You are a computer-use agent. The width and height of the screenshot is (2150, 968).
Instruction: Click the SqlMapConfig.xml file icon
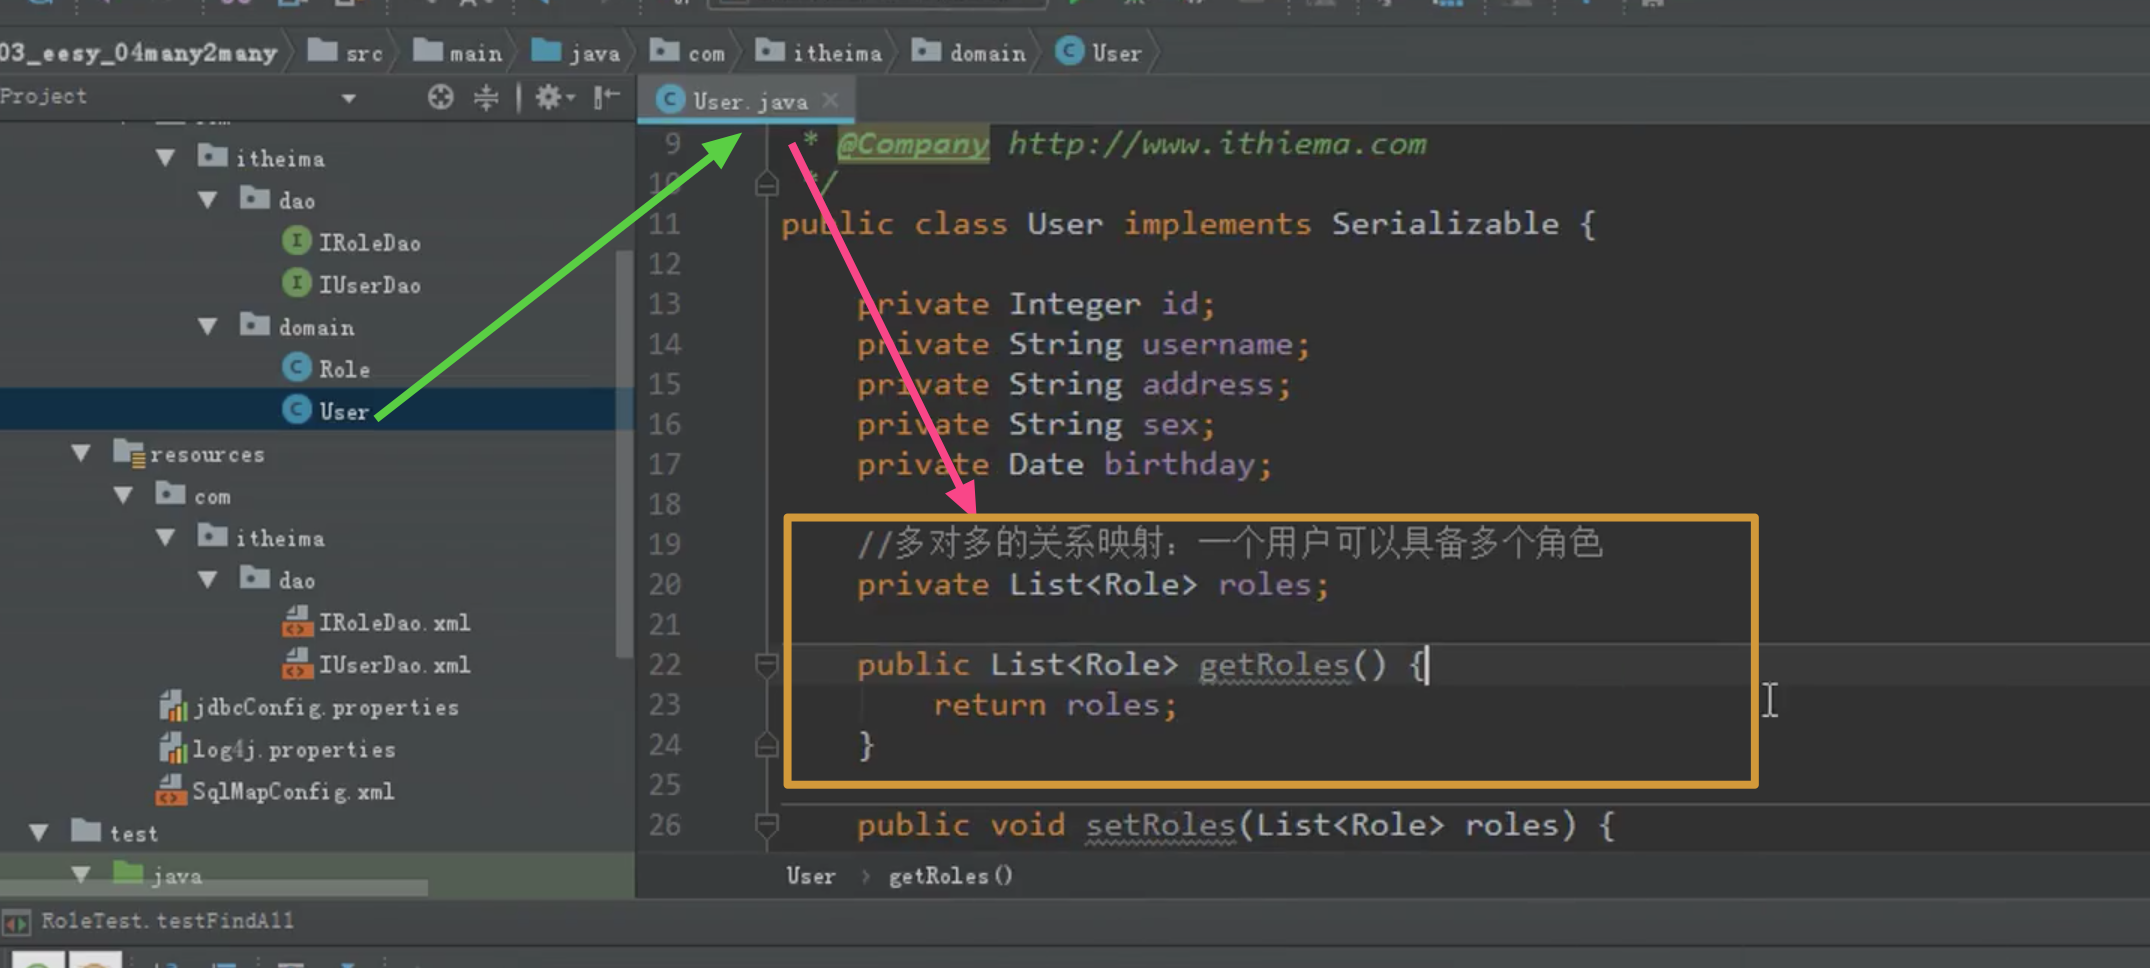(171, 790)
